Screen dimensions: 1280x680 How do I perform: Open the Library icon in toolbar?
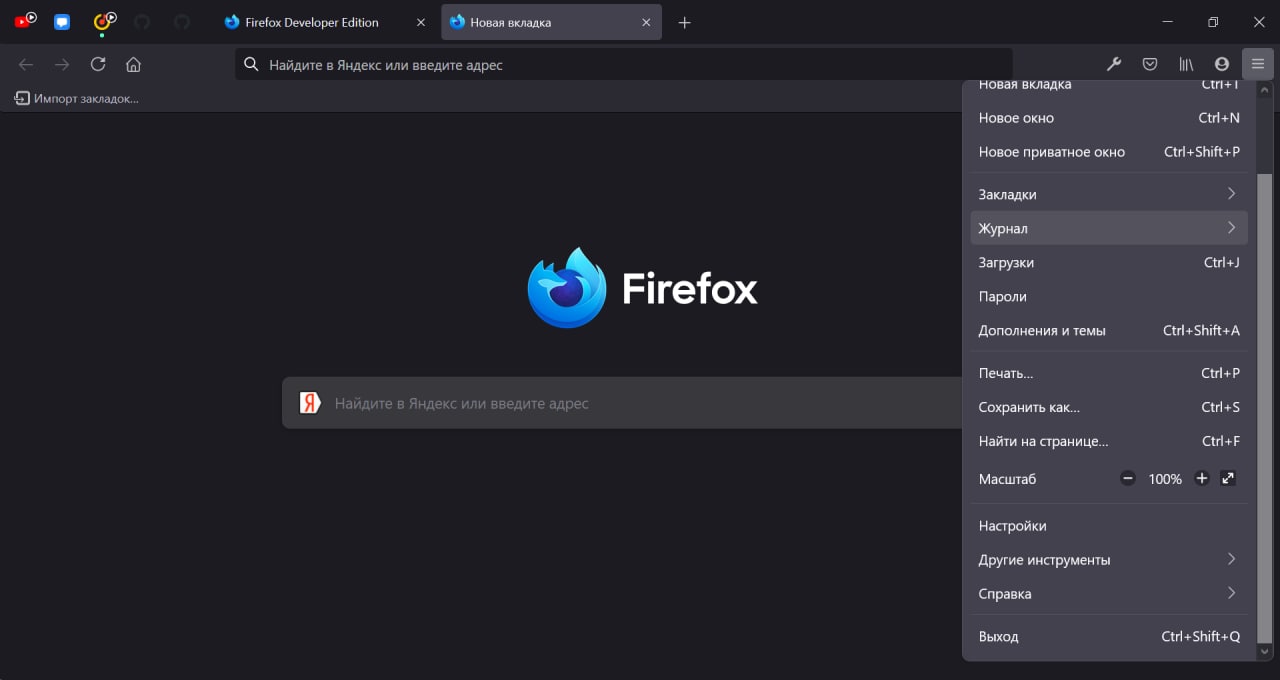pyautogui.click(x=1186, y=65)
